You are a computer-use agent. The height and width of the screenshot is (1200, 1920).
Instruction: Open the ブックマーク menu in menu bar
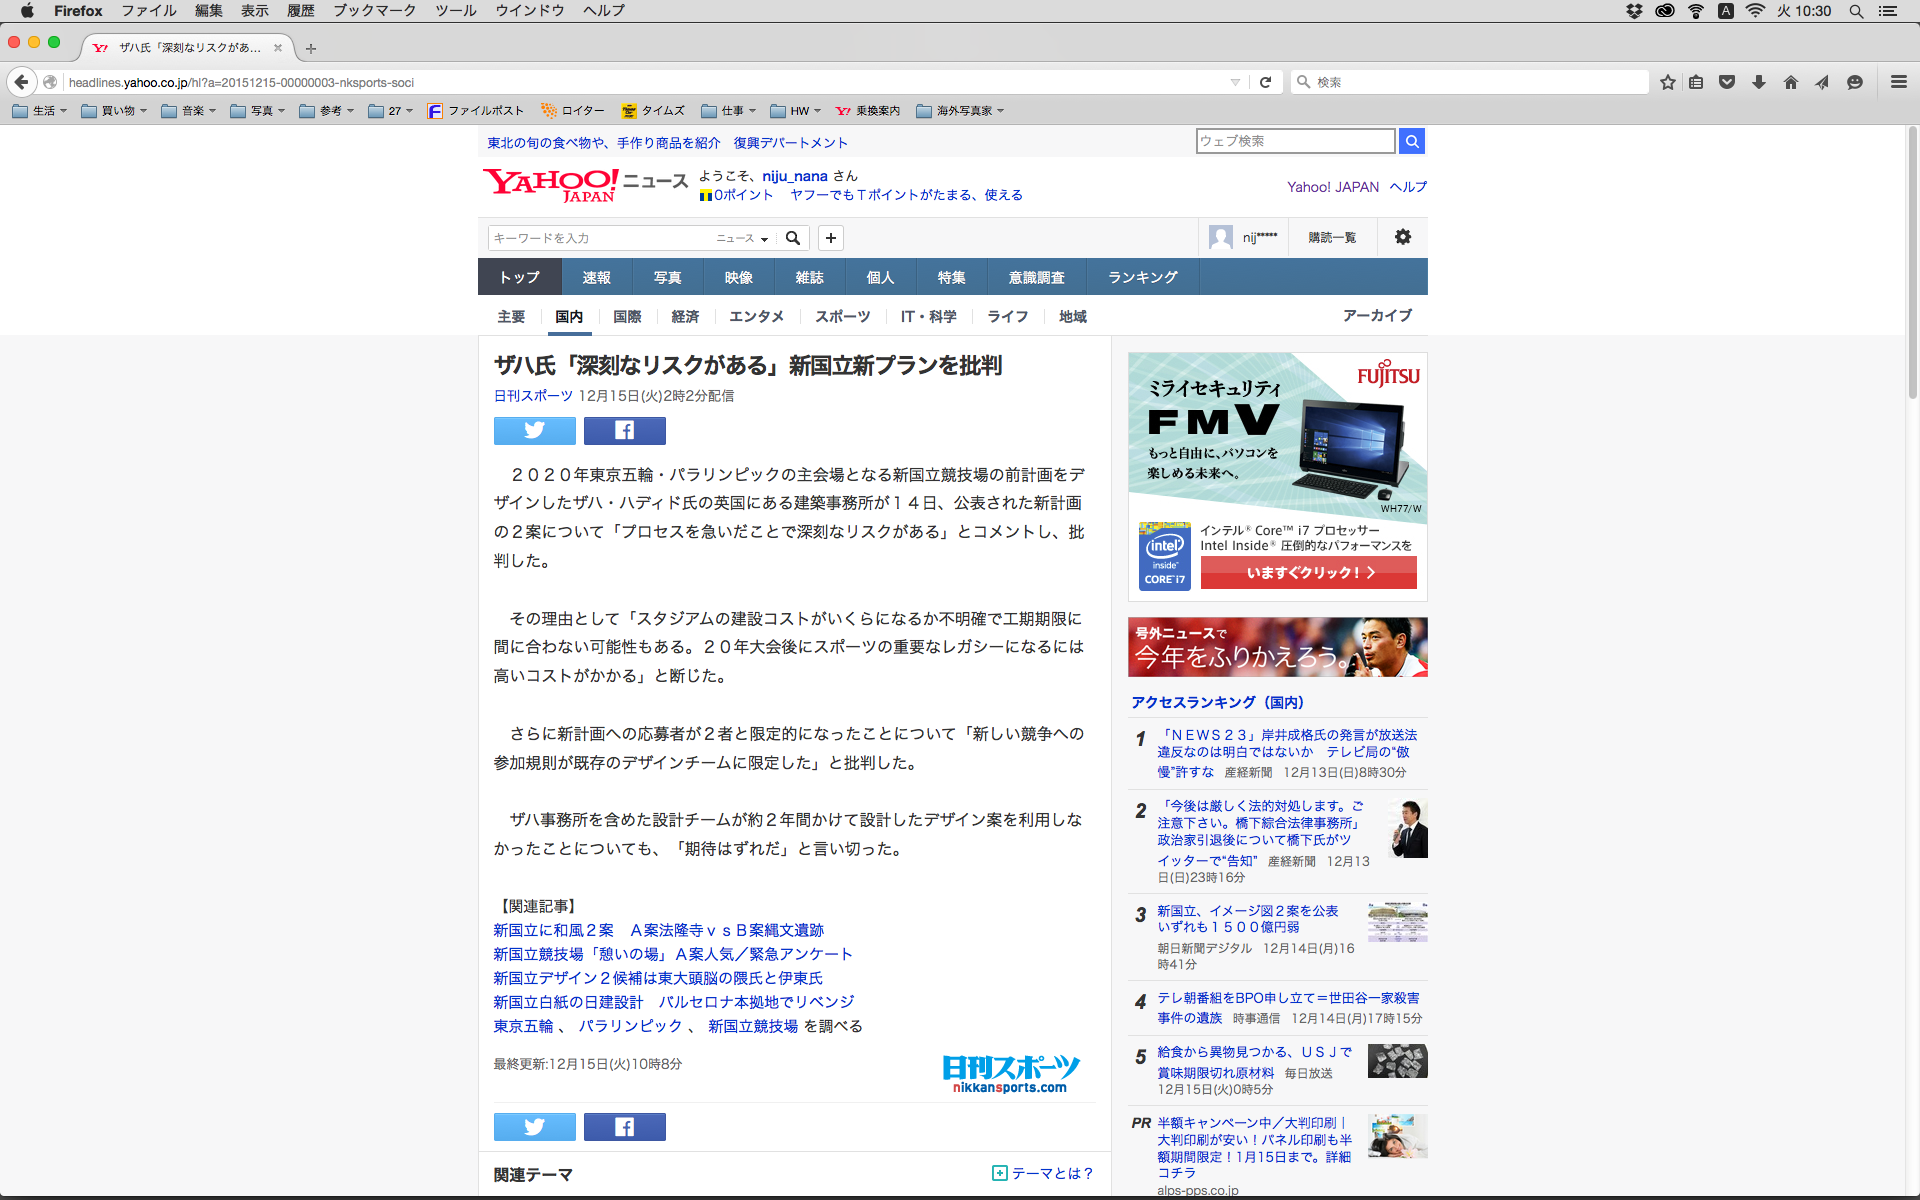coord(374,10)
